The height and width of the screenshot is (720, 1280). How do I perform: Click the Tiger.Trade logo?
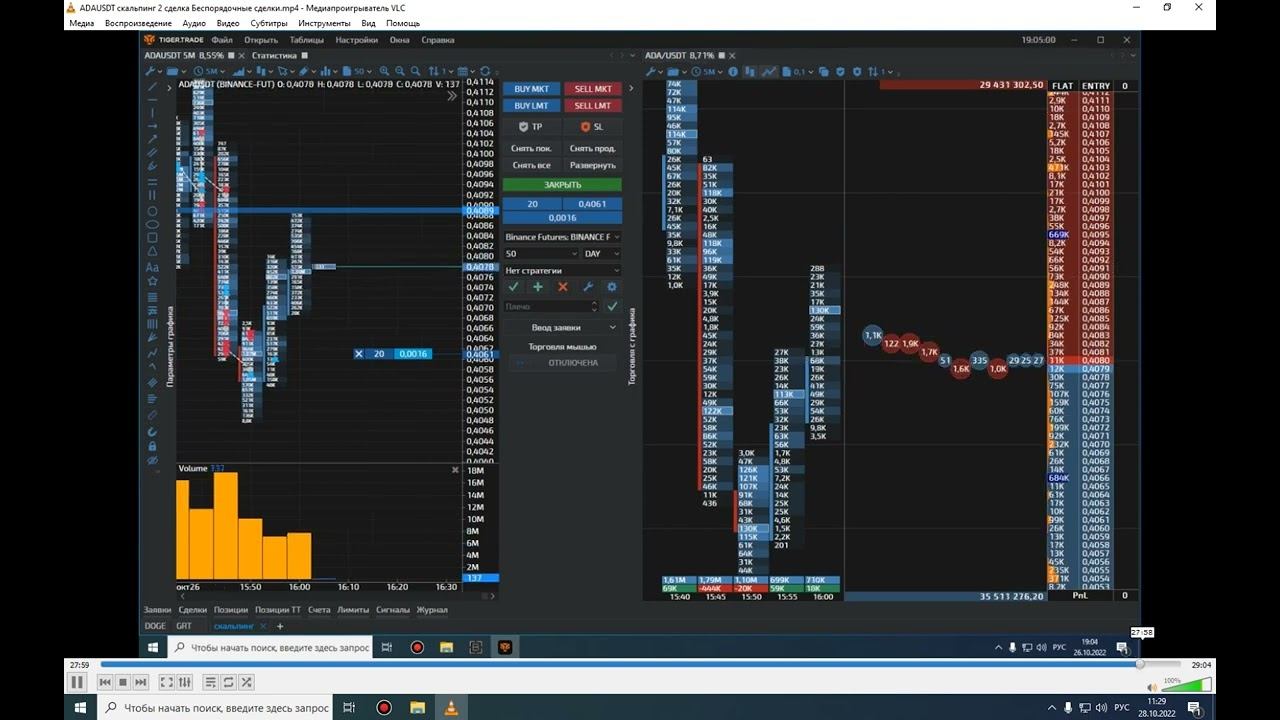(175, 40)
